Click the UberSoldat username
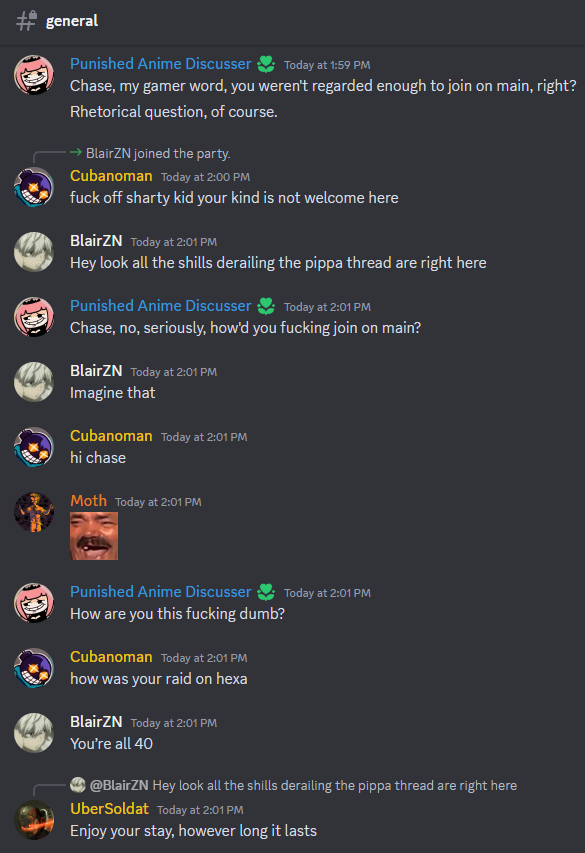The width and height of the screenshot is (585, 853). tap(109, 808)
